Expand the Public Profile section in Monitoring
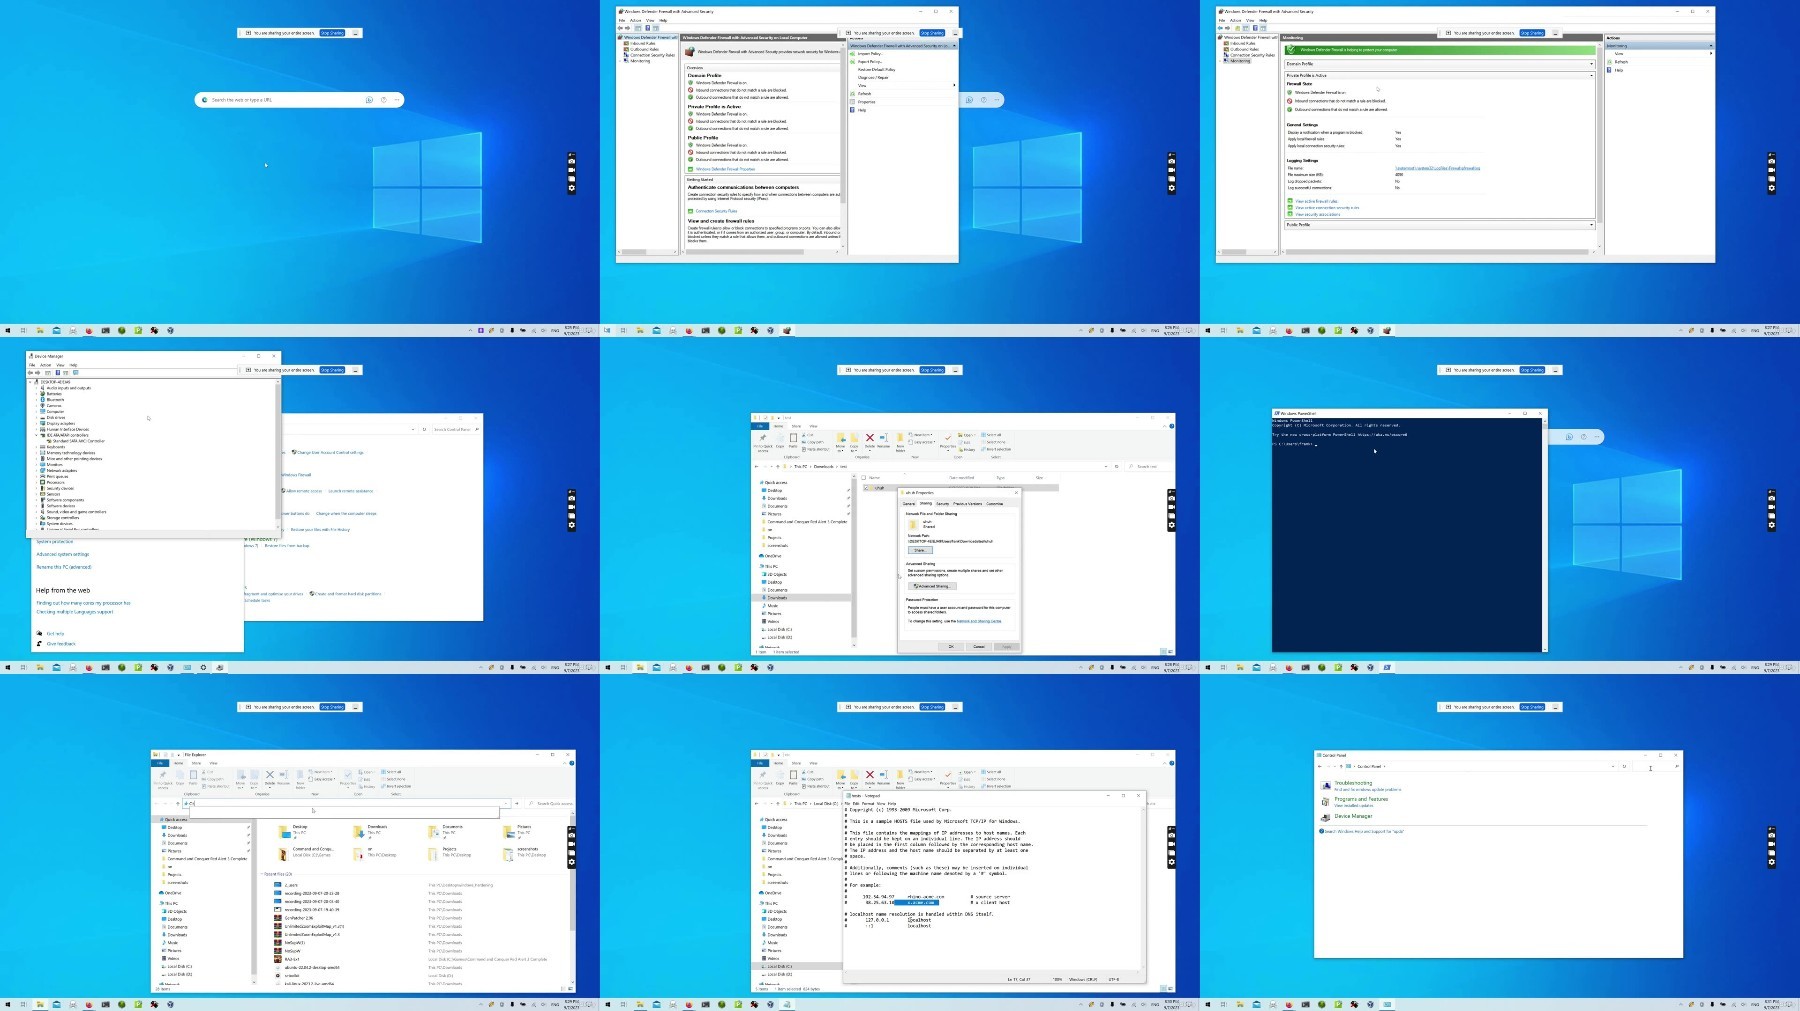The image size is (1800, 1011). coord(1591,225)
